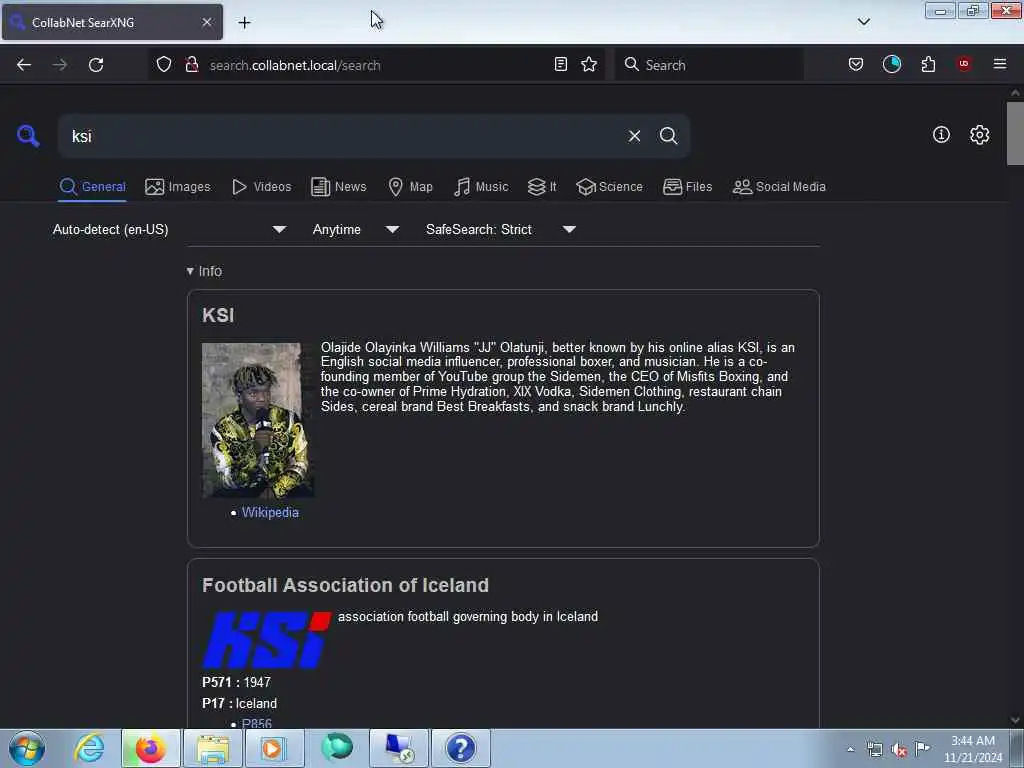
Task: Select Firefox in the taskbar
Action: (150, 748)
